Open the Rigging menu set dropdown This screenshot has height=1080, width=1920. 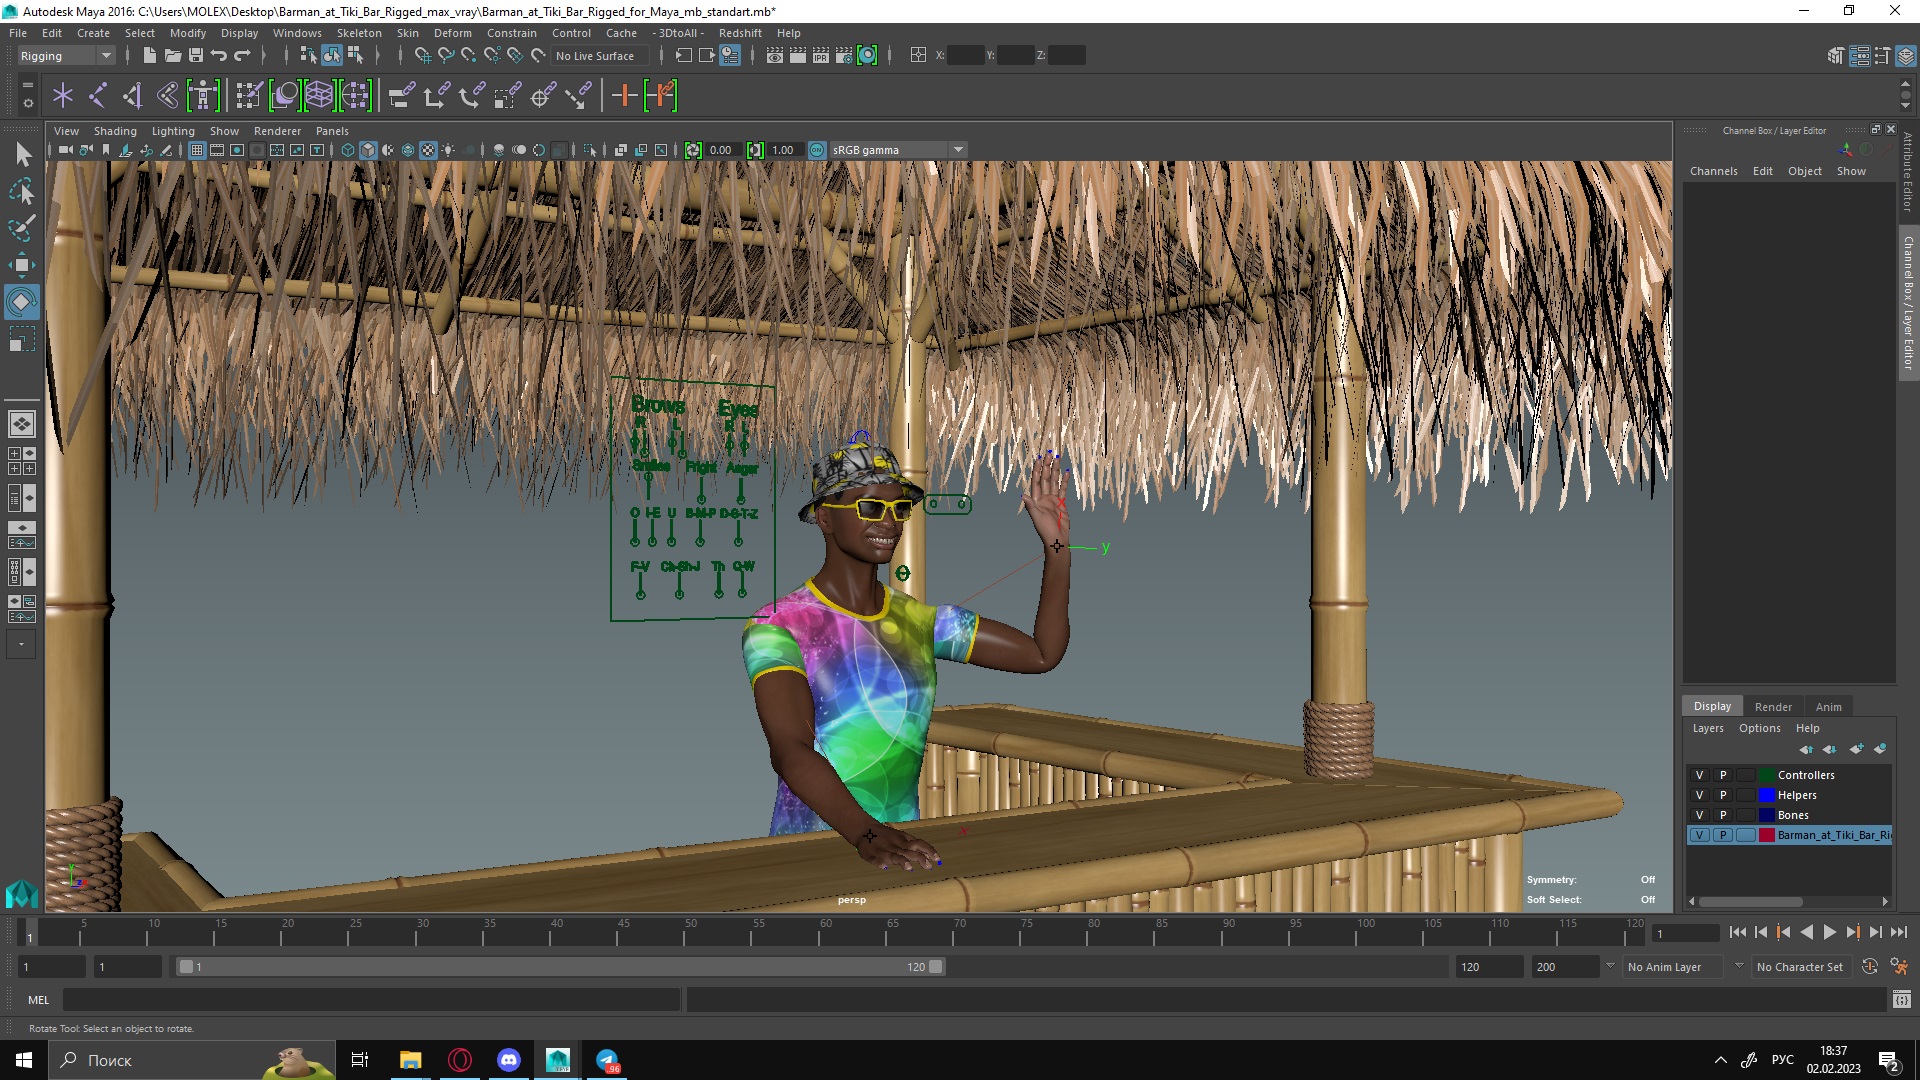coord(66,56)
